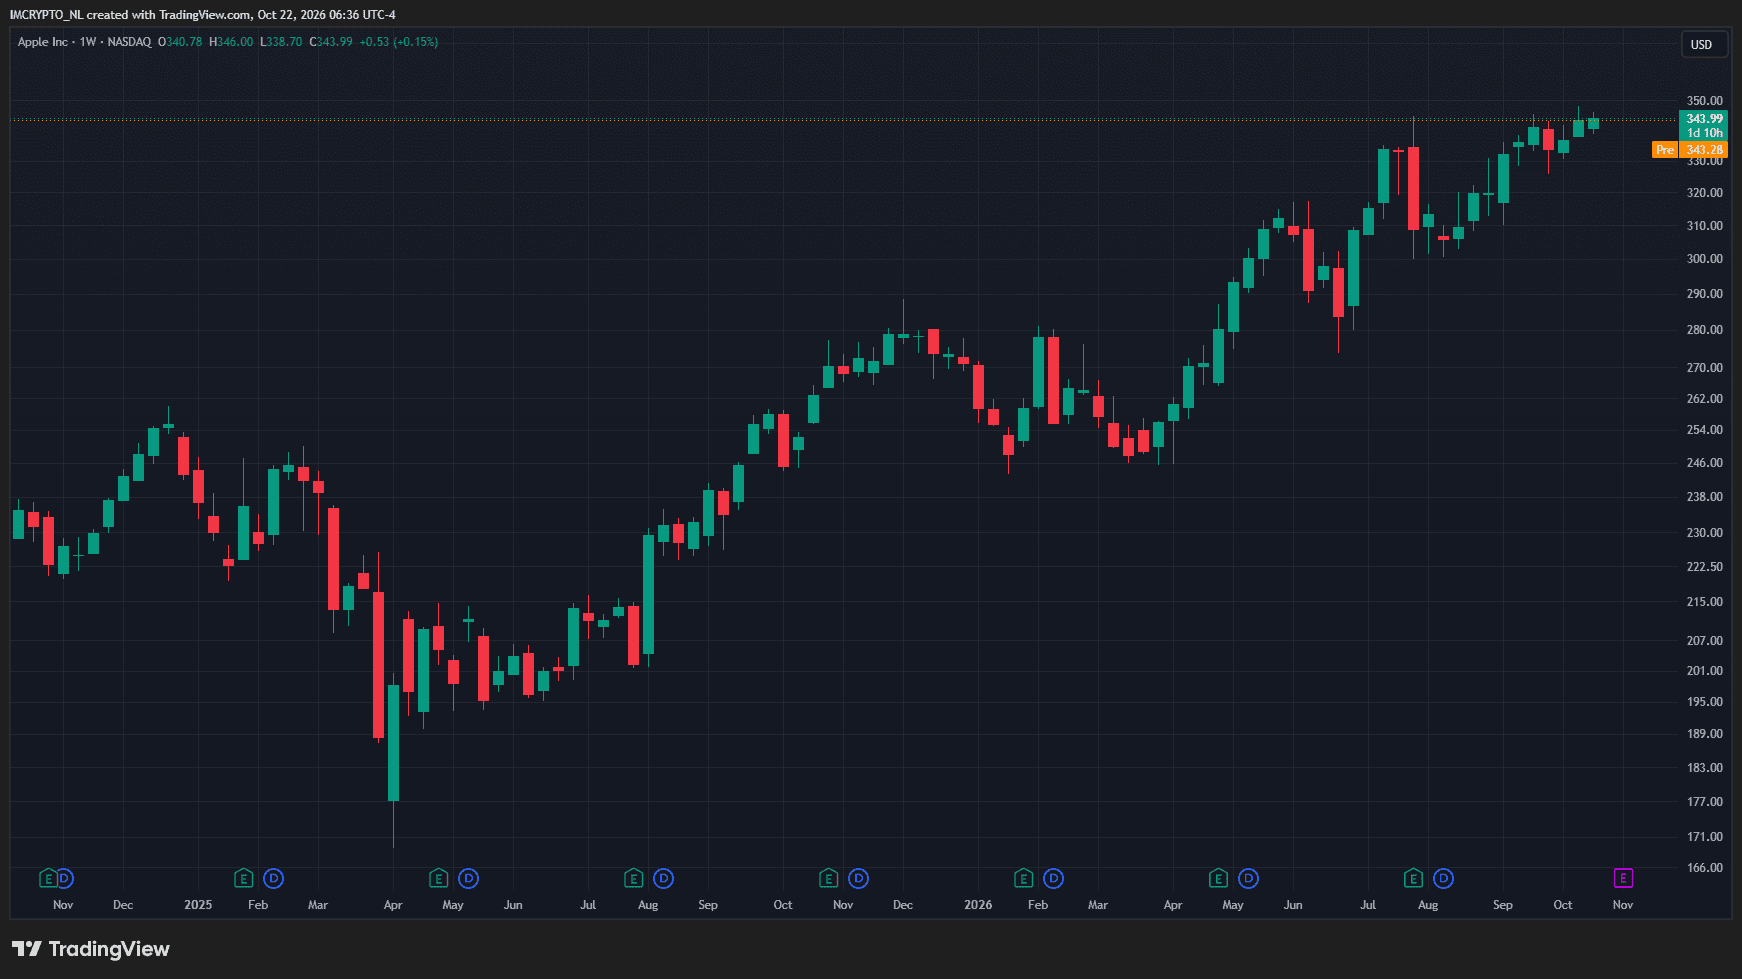The height and width of the screenshot is (979, 1742).
Task: Click the earnings marker near Feb 2026
Action: (x=1023, y=878)
